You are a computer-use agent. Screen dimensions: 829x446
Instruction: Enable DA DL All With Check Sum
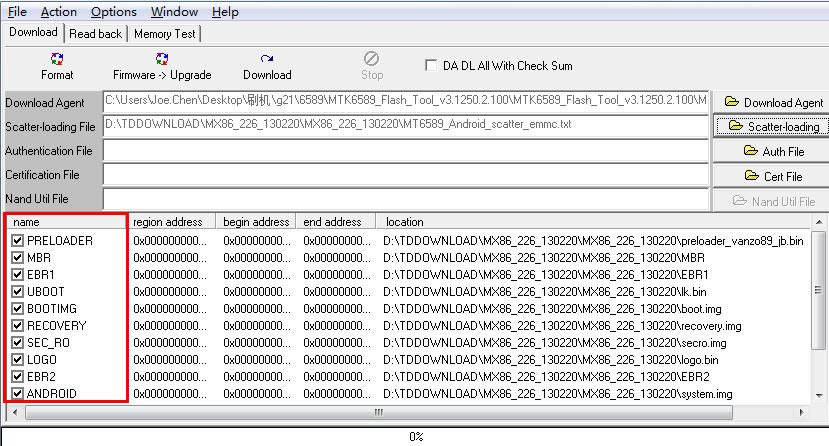point(431,65)
